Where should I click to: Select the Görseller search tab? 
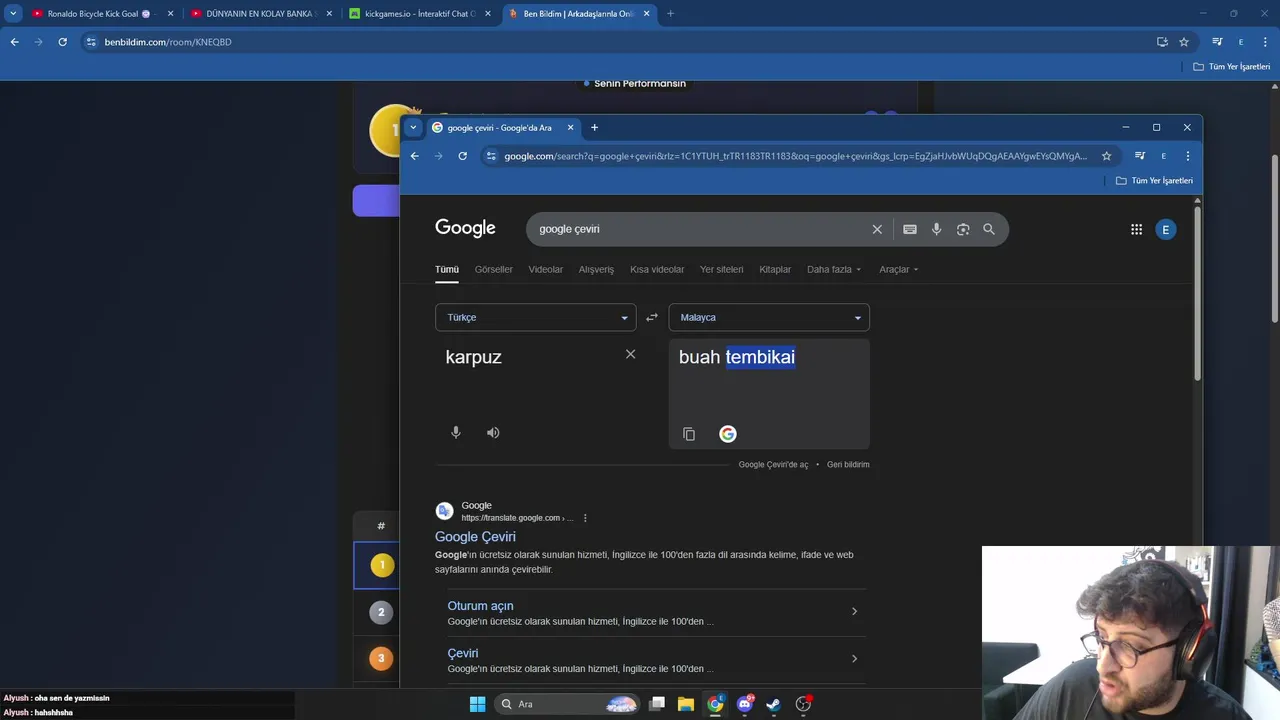pyautogui.click(x=494, y=269)
